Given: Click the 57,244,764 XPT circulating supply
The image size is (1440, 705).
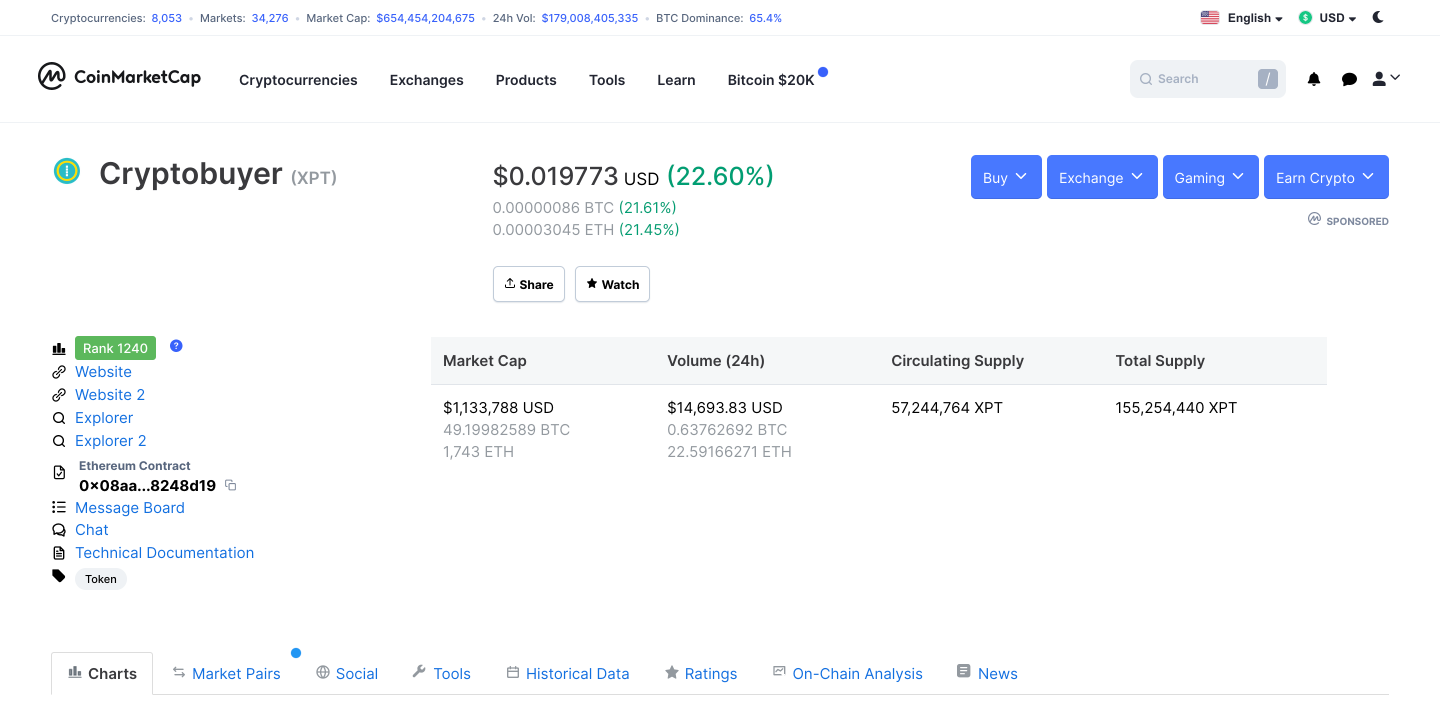Looking at the screenshot, I should pos(947,407).
